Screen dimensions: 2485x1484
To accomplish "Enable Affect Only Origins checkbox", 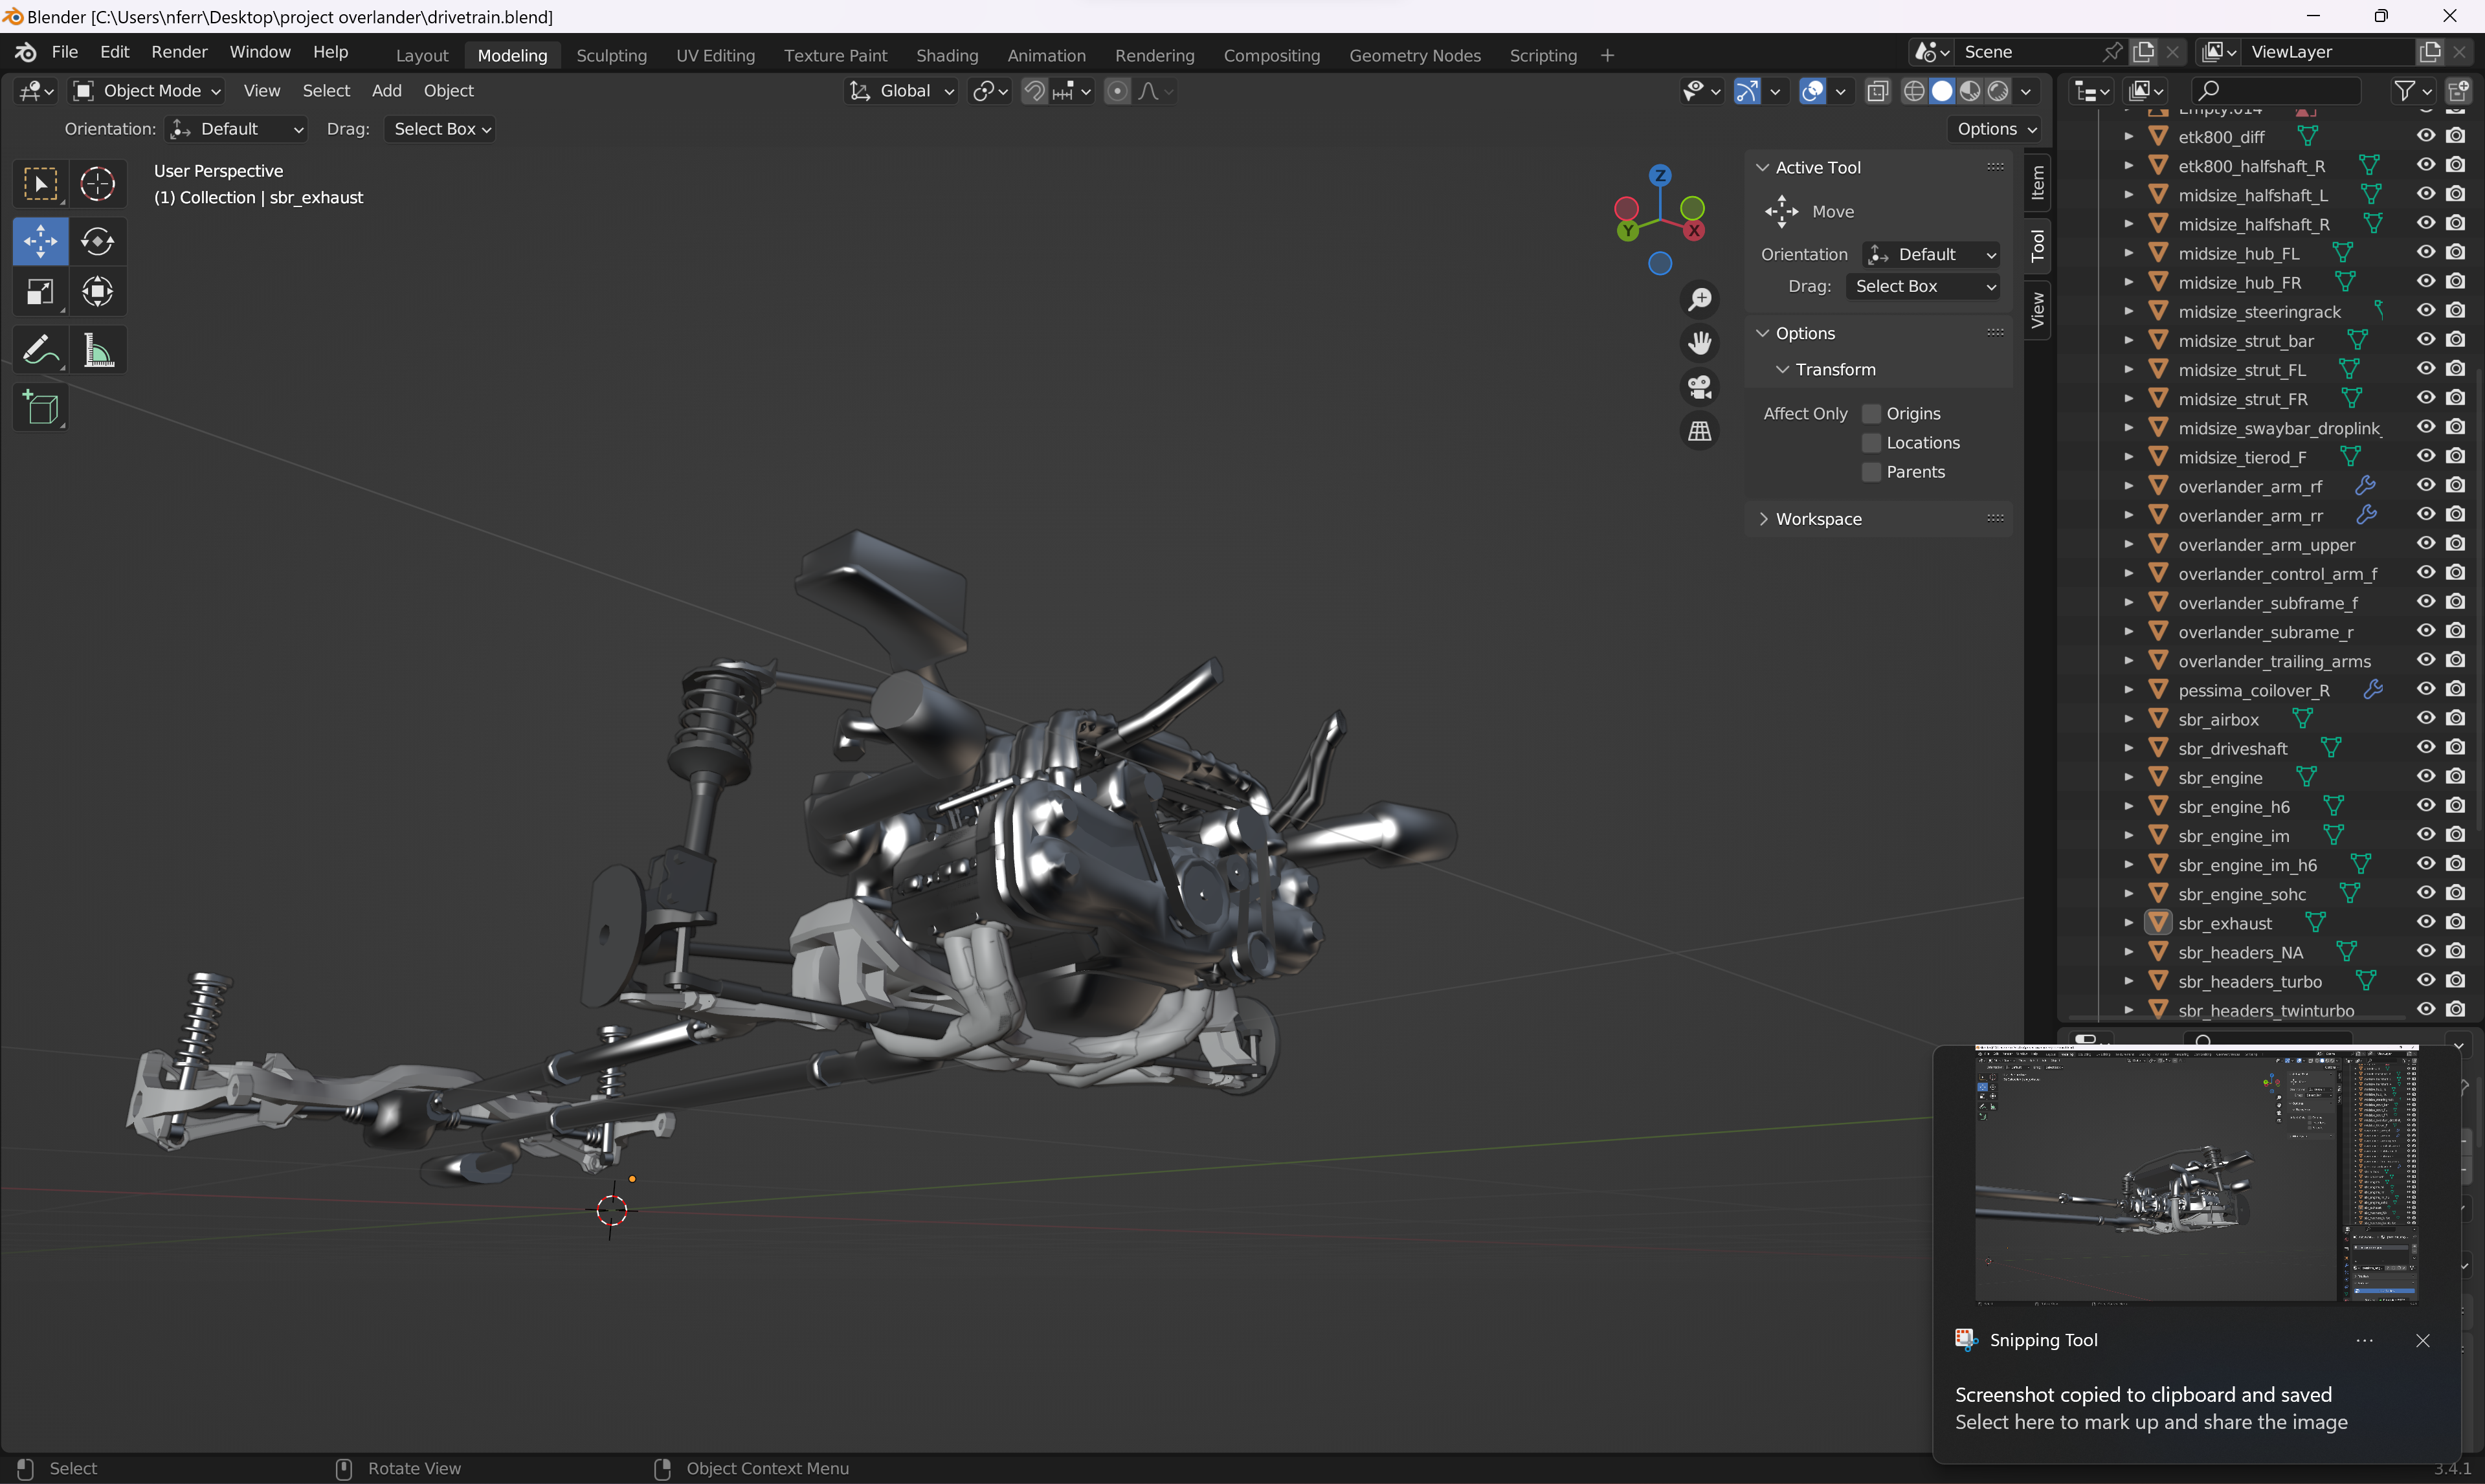I will [1871, 414].
